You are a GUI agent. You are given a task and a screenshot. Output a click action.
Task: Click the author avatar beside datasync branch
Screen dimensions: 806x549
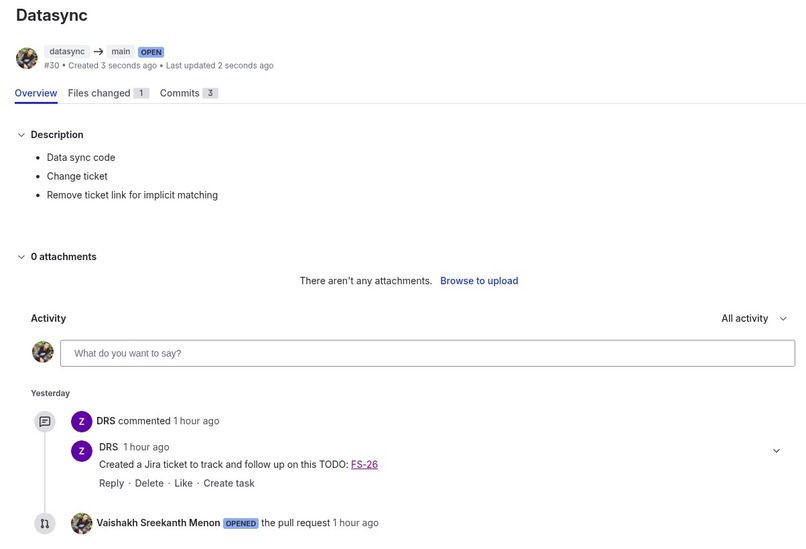[x=27, y=58]
